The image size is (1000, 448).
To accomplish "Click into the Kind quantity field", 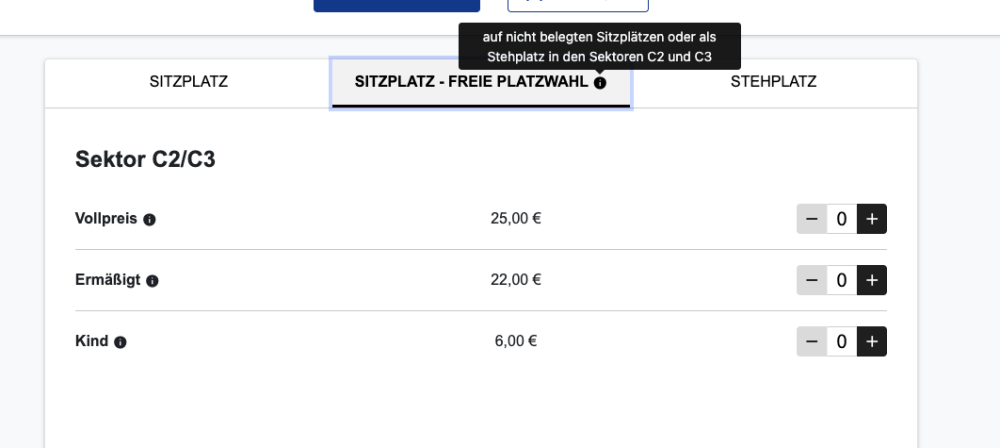I will (x=842, y=342).
